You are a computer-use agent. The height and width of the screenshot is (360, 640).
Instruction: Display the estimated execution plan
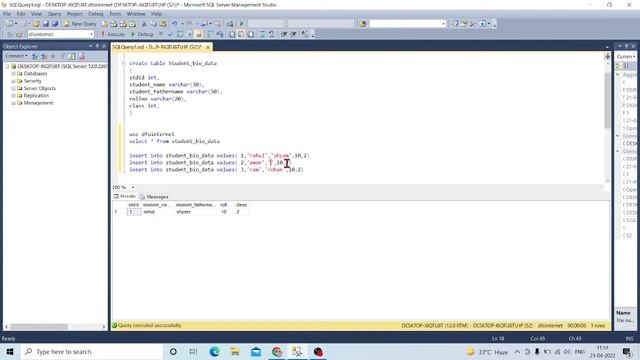(180, 34)
